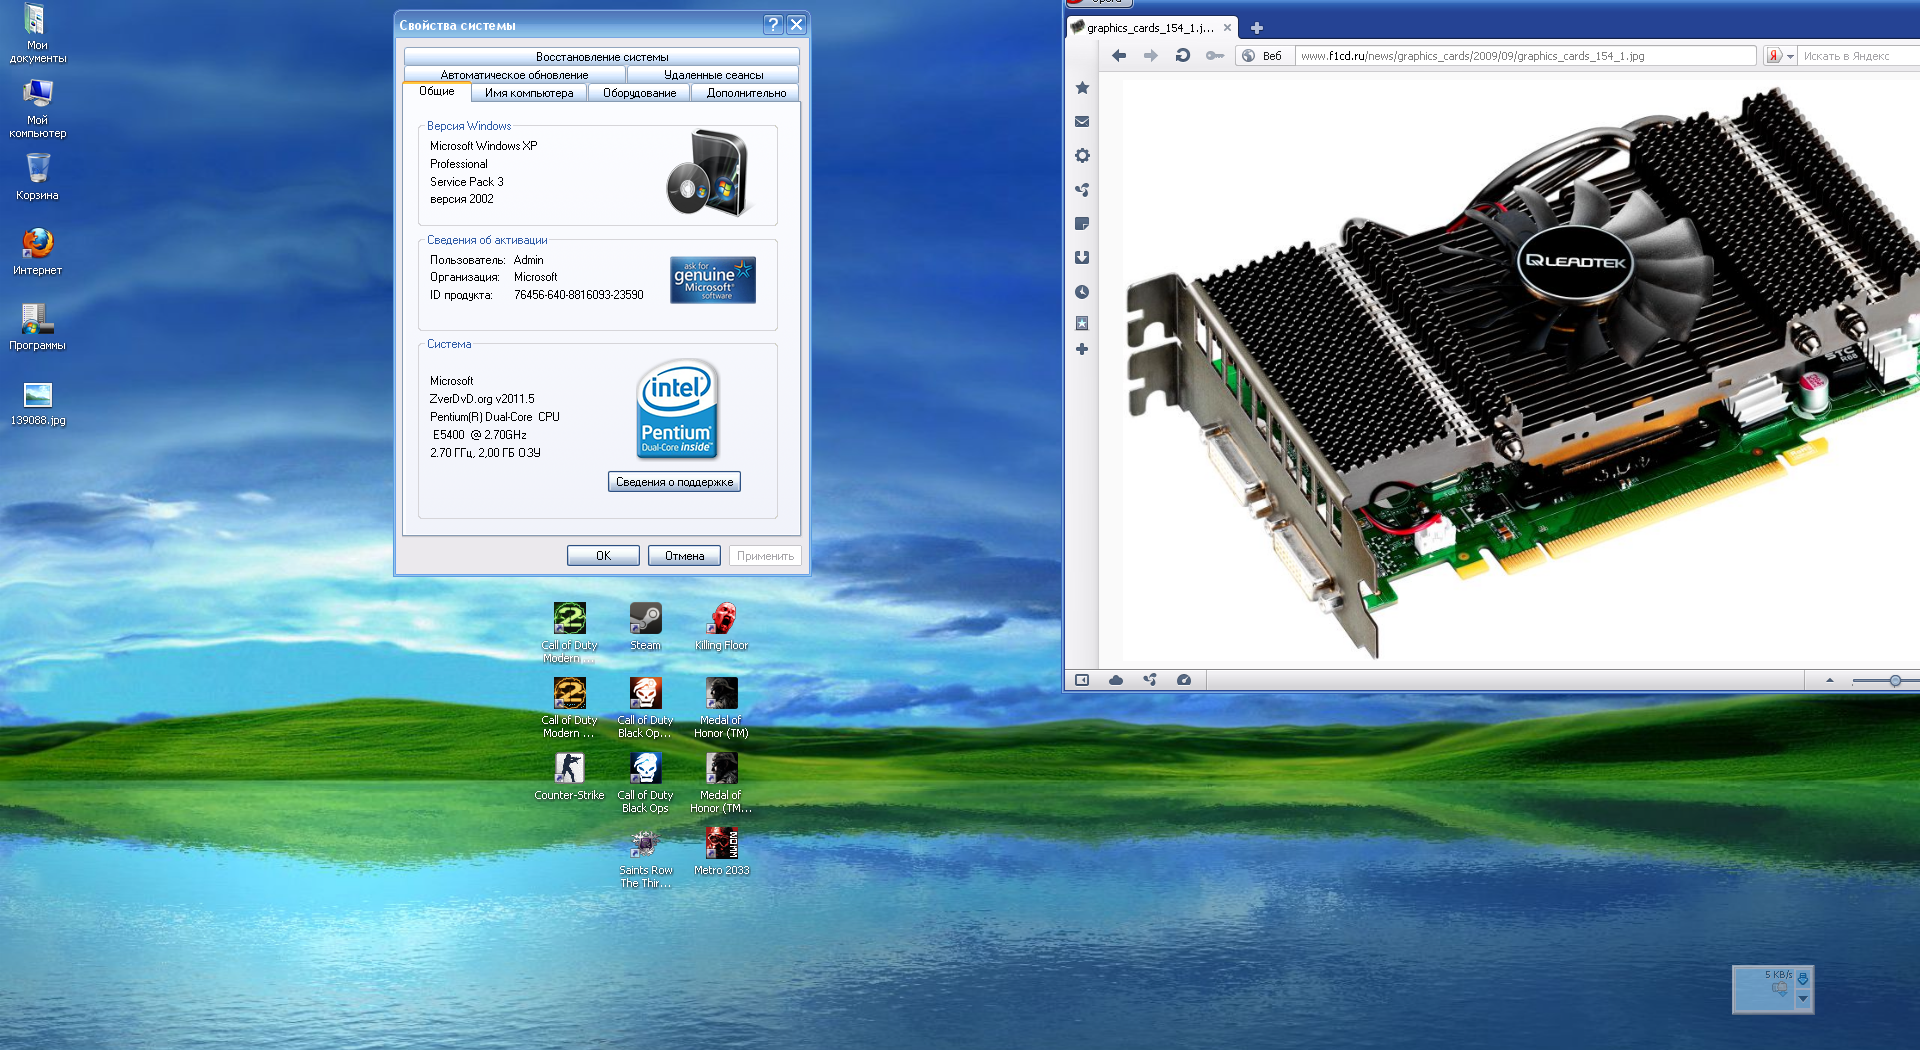Open the History clock panel in Opera sidebar

tap(1082, 292)
